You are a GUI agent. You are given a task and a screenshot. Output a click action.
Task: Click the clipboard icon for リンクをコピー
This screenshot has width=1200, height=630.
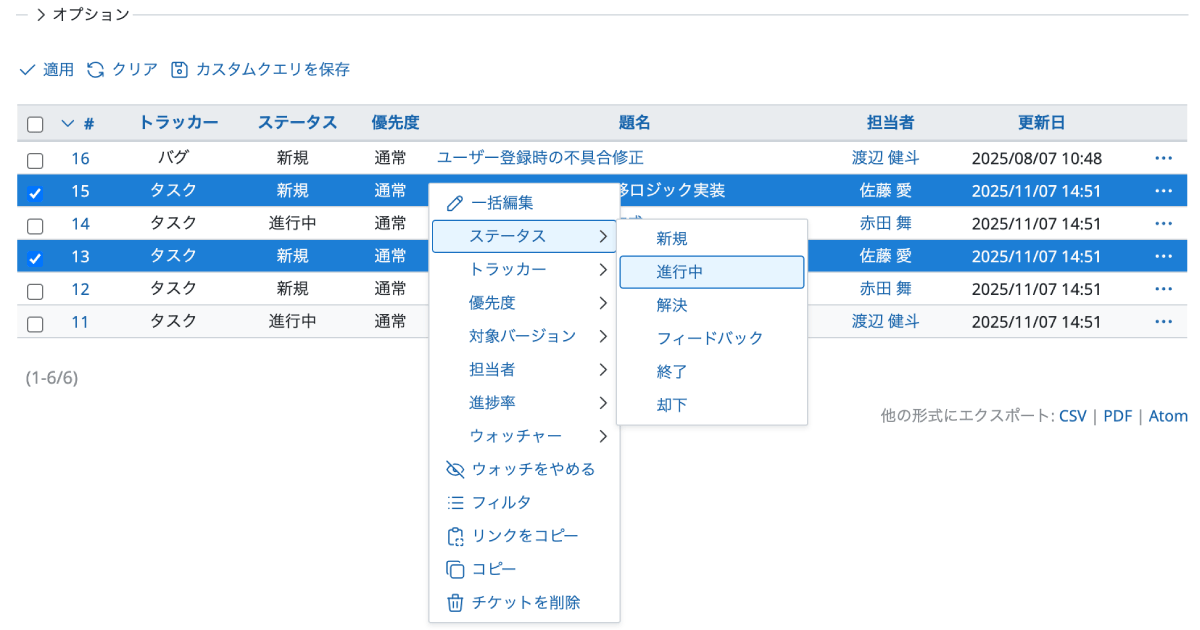point(455,536)
